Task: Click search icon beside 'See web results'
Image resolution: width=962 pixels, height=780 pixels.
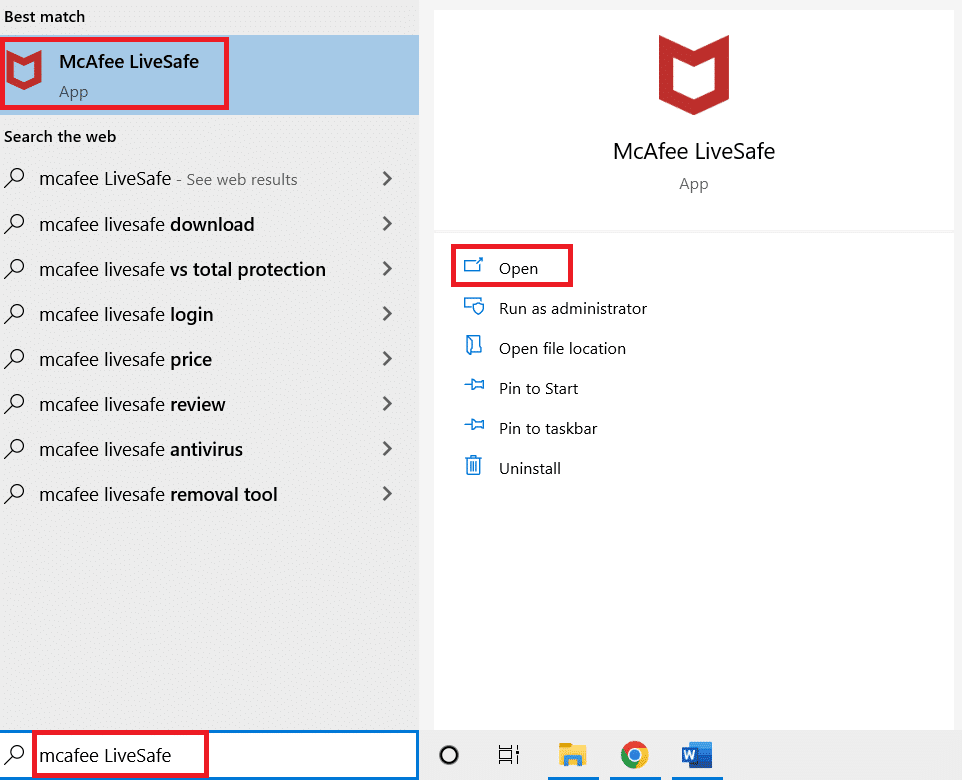Action: 14,179
